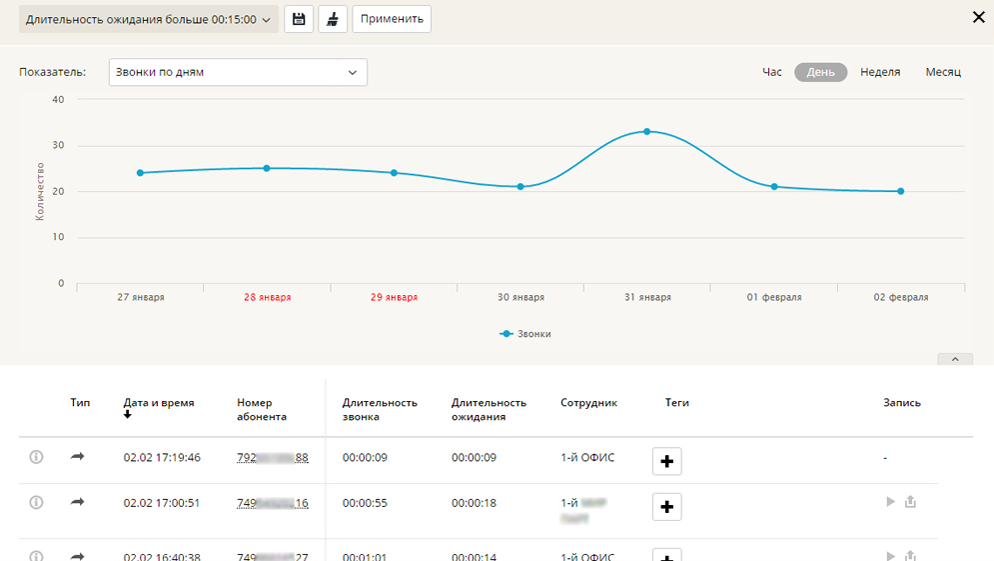The image size is (994, 561).
Task: Sort table by Дата и время column
Action: pyautogui.click(x=158, y=403)
